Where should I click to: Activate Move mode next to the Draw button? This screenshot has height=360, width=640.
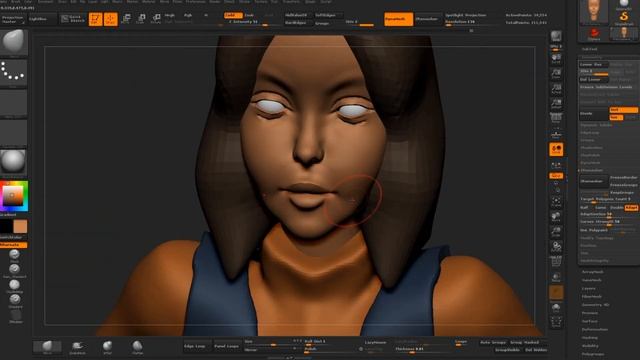tap(126, 19)
